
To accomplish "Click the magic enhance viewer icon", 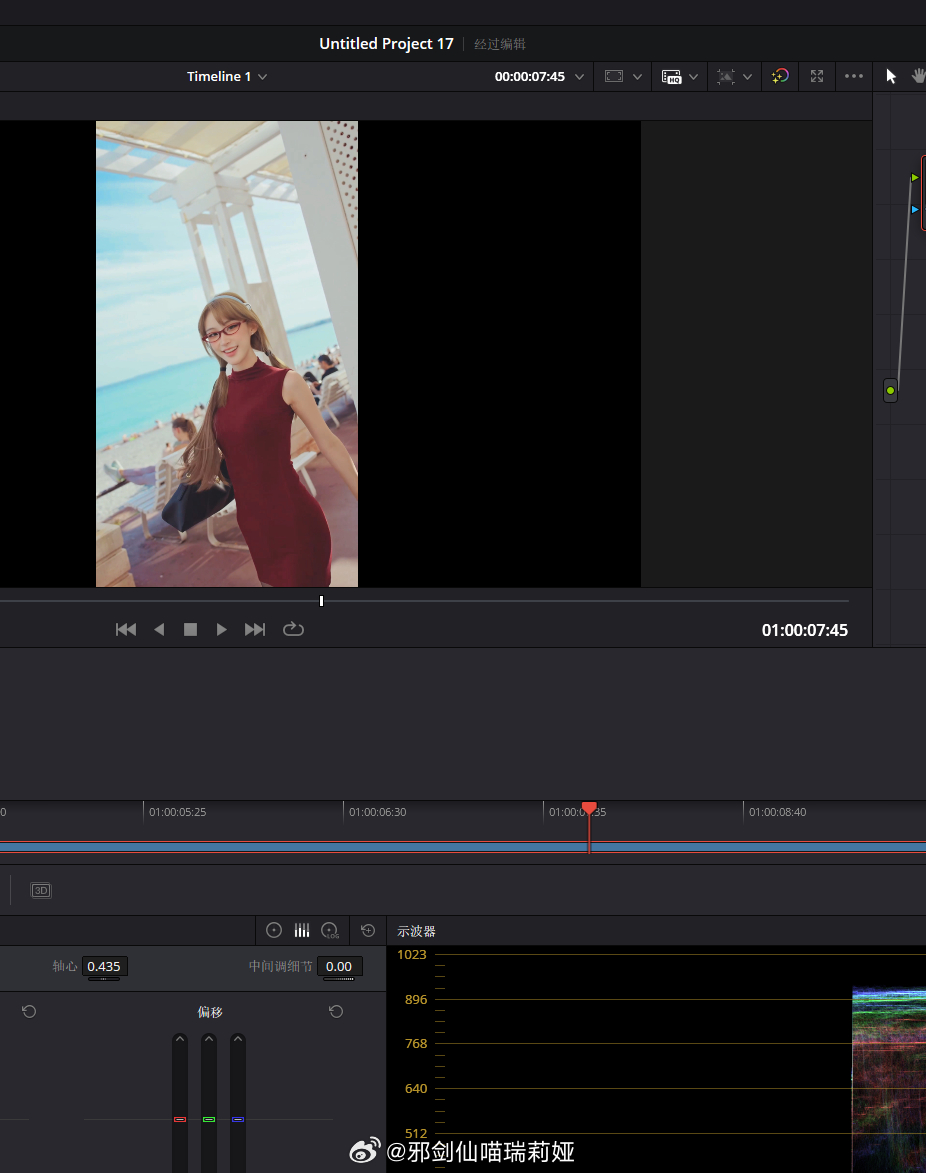I will [780, 76].
